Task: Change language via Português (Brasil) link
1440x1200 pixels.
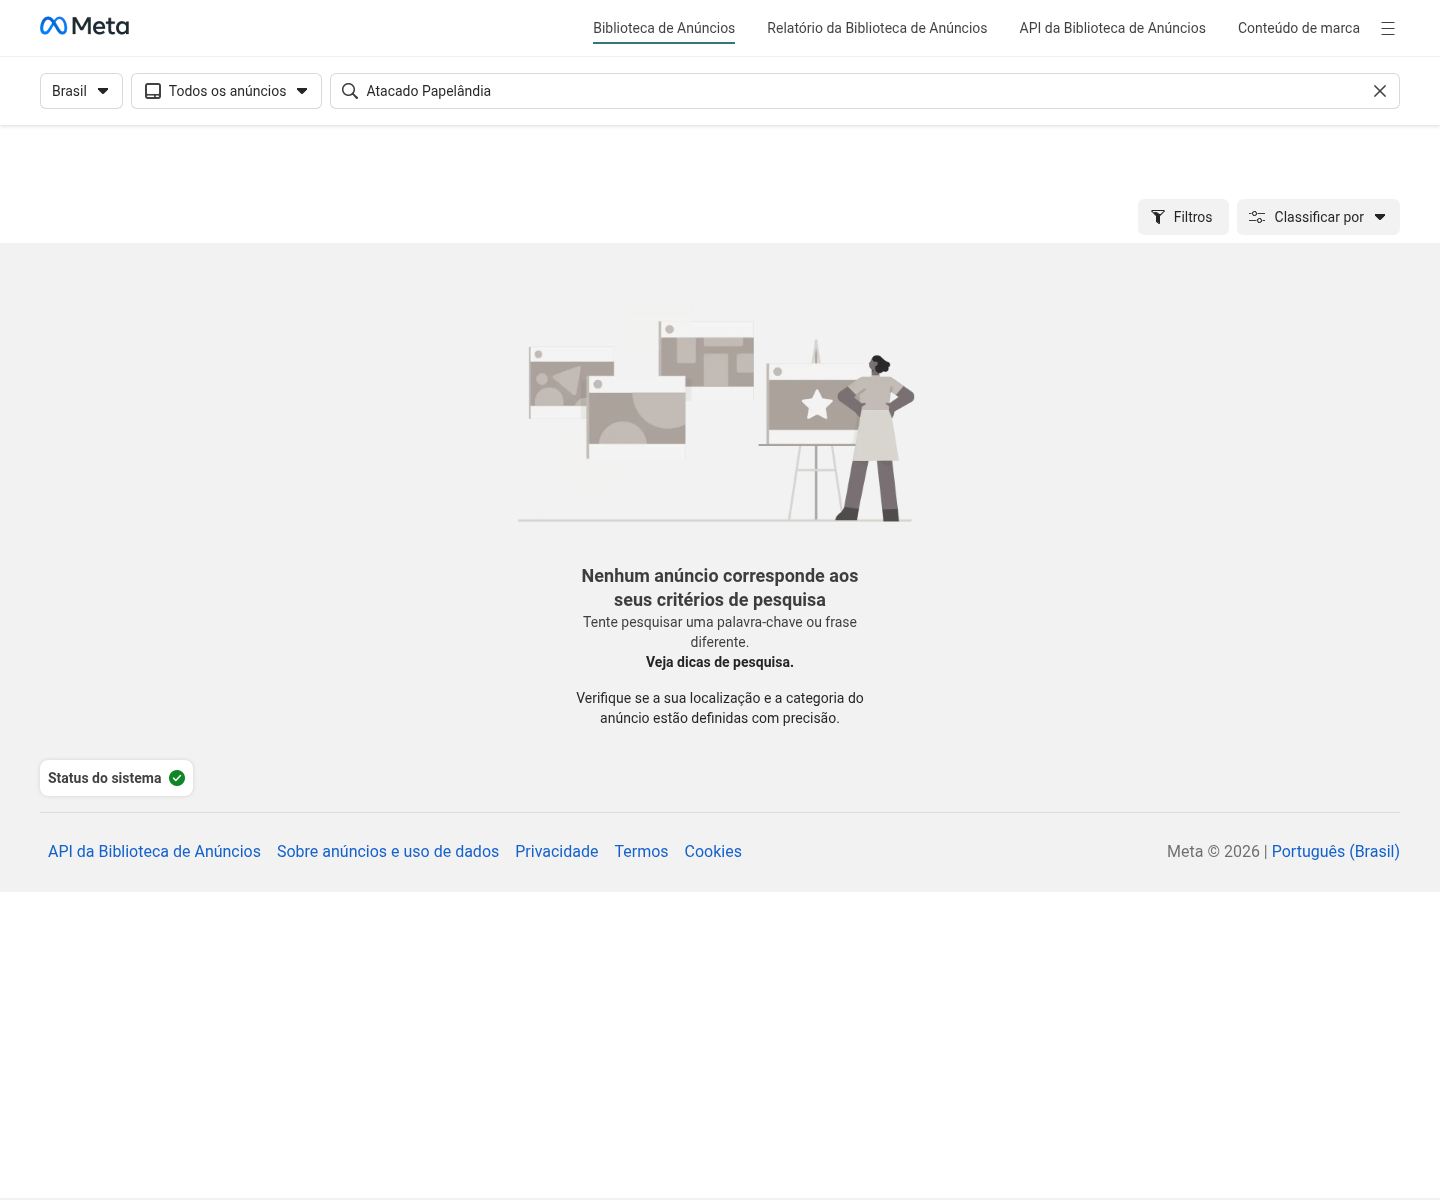Action: coord(1335,851)
